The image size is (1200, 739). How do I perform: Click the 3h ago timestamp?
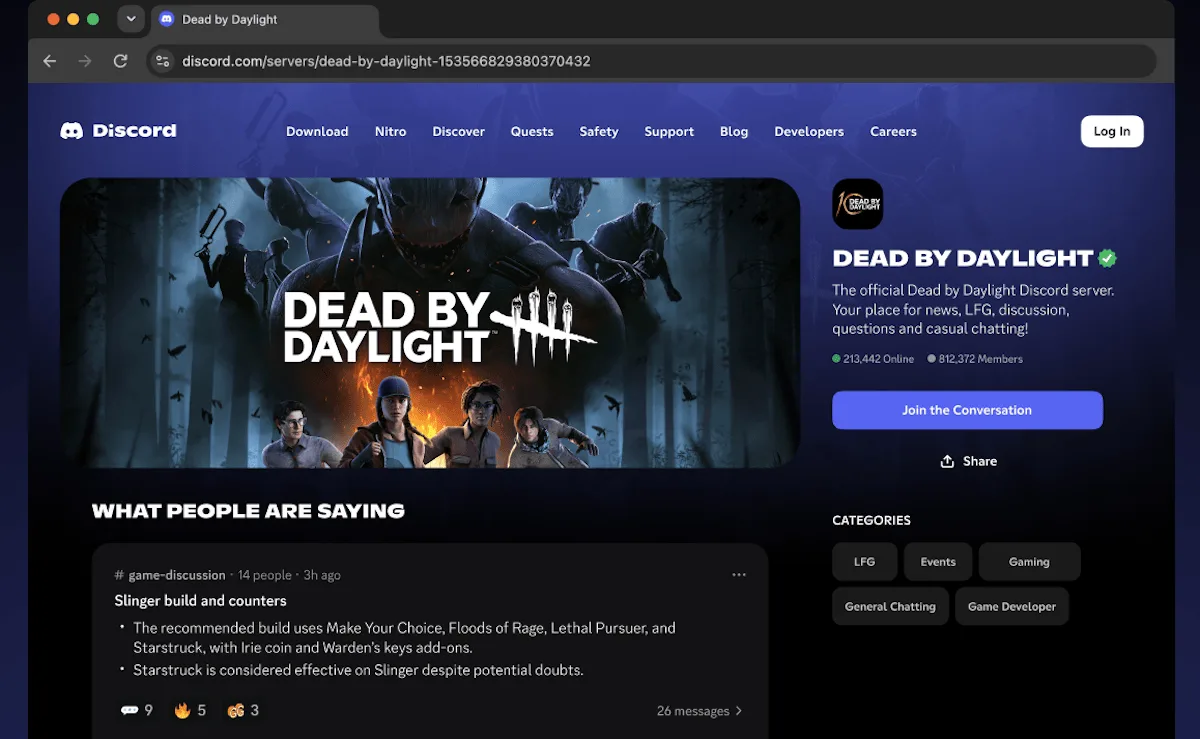[x=322, y=575]
